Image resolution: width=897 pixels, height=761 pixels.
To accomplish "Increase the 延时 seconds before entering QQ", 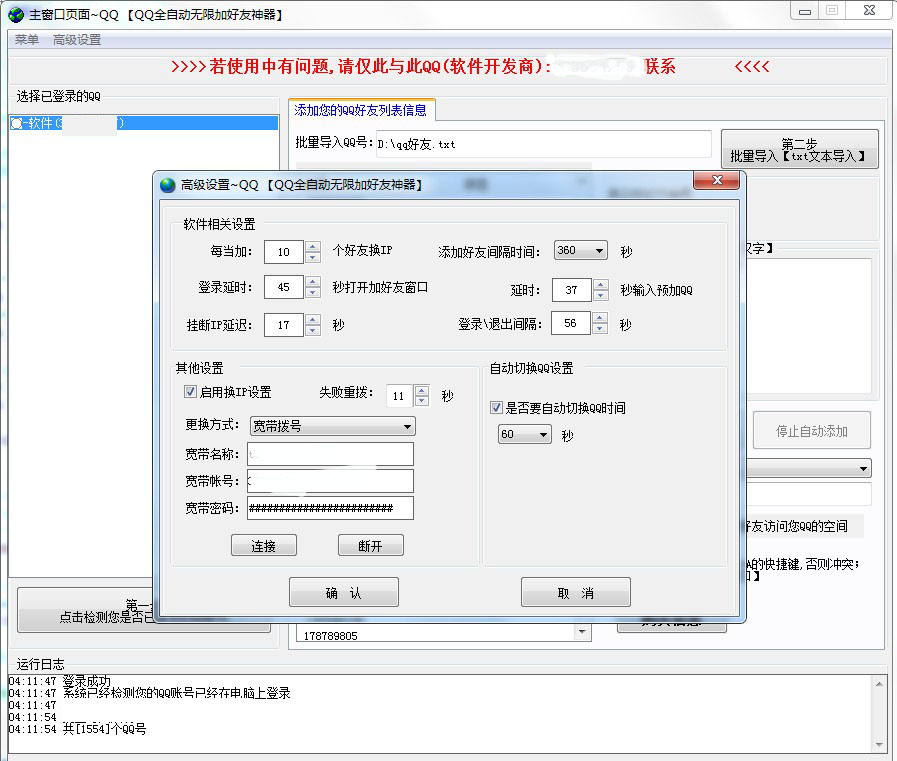I will [x=600, y=284].
